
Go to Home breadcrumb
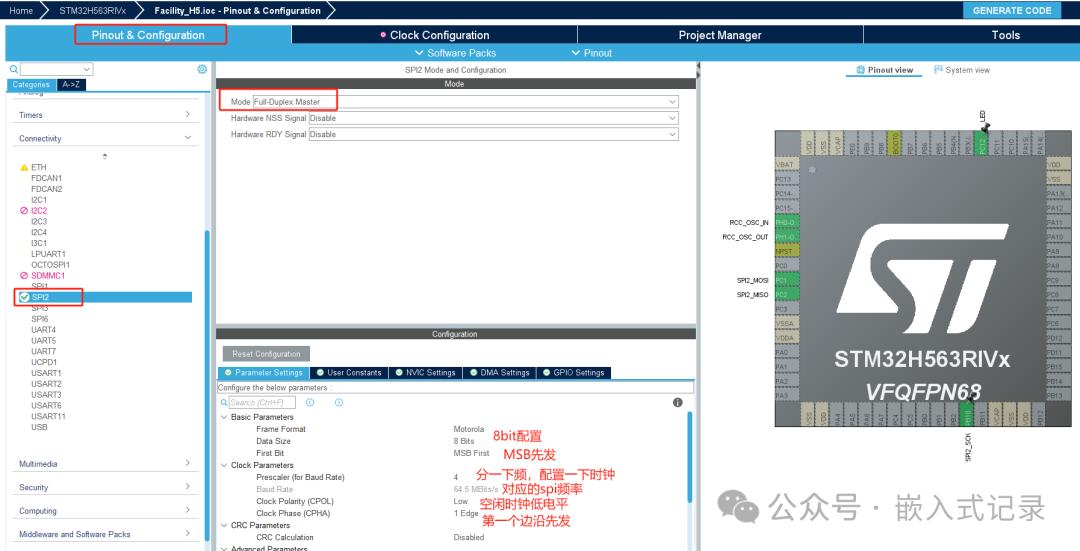click(21, 10)
